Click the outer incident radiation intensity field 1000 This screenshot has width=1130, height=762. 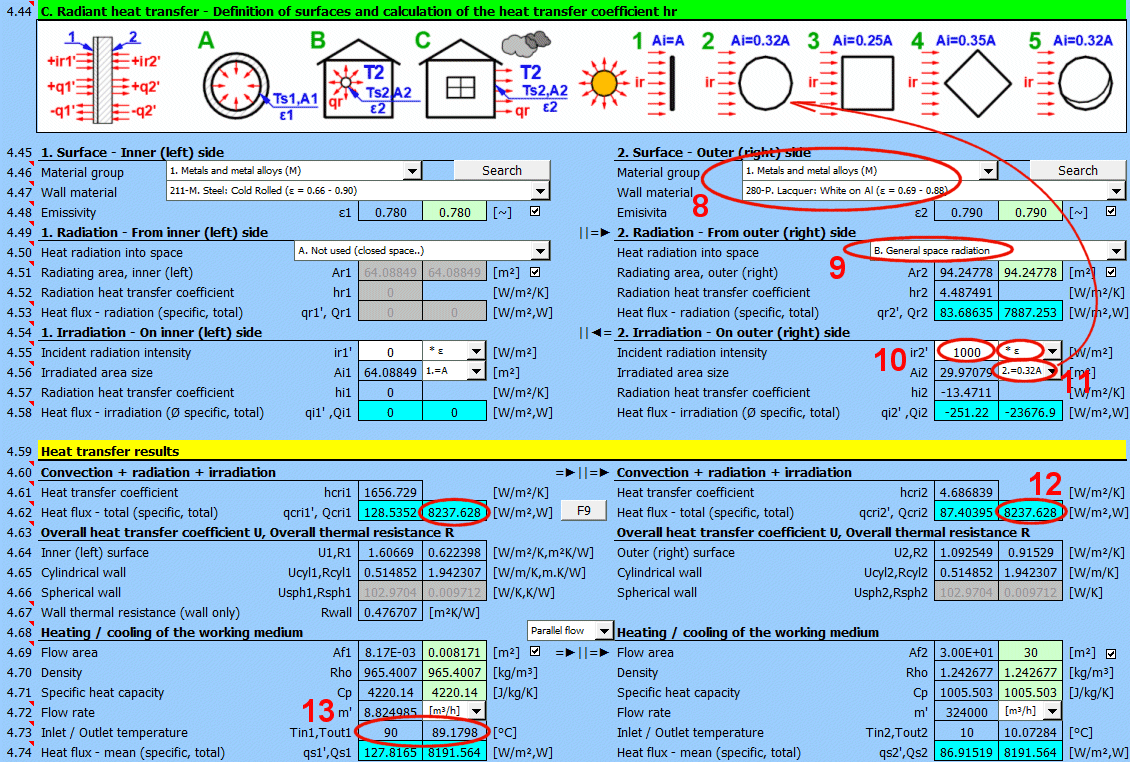pyautogui.click(x=965, y=352)
